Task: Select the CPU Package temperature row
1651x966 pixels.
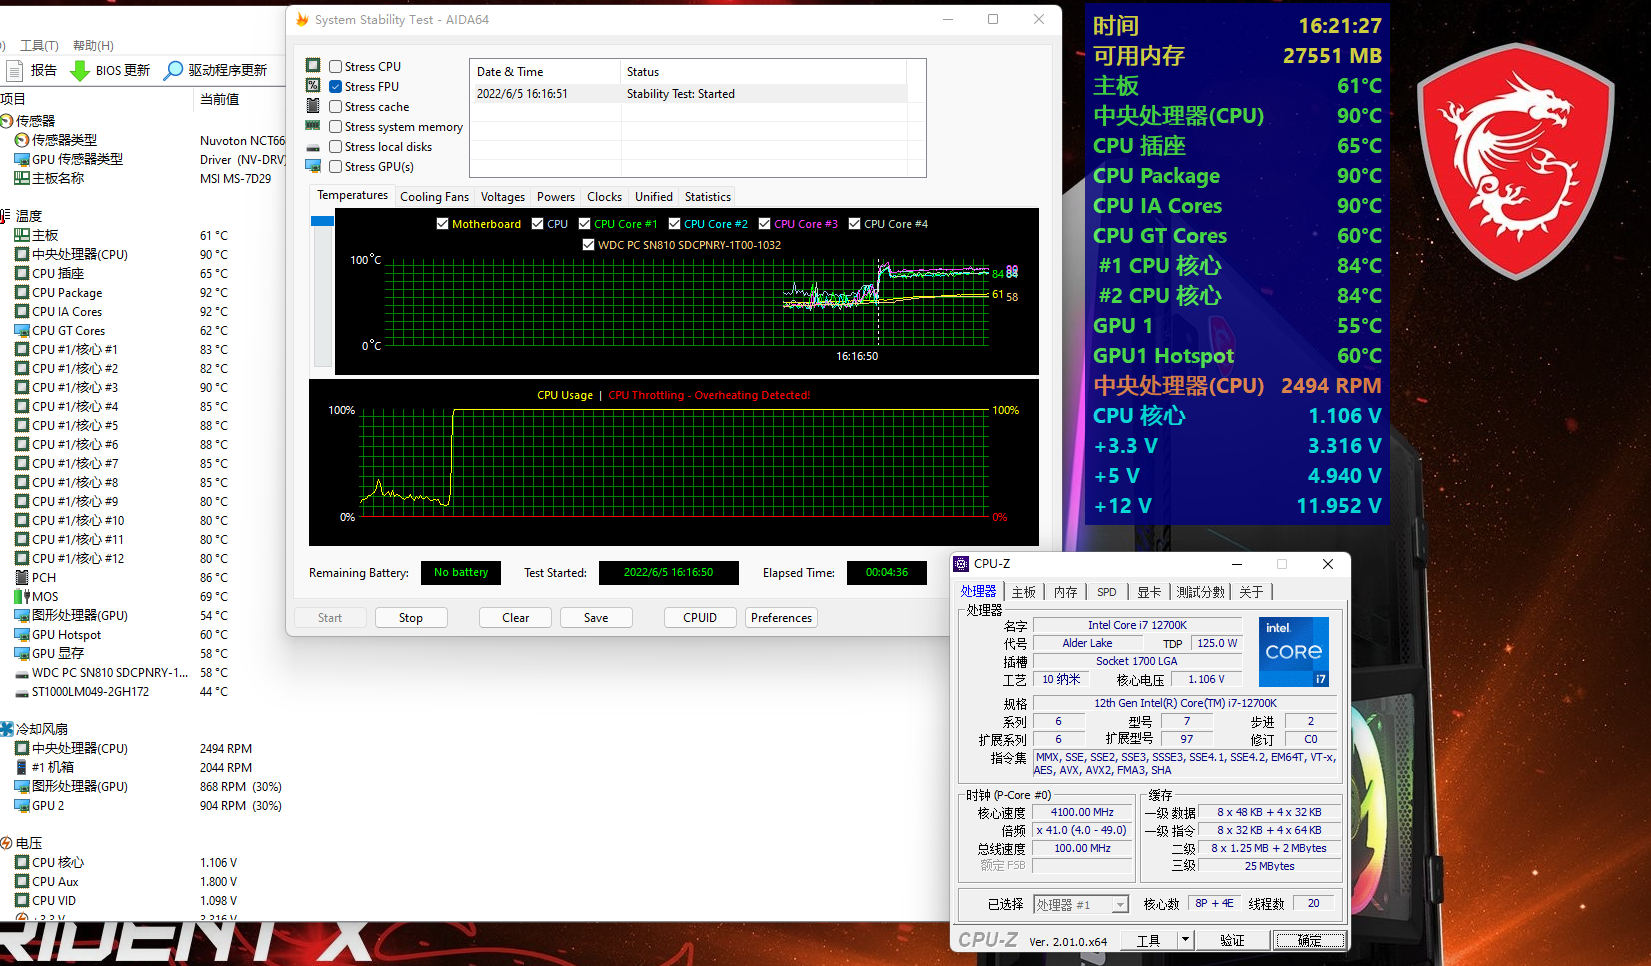Action: tap(142, 293)
